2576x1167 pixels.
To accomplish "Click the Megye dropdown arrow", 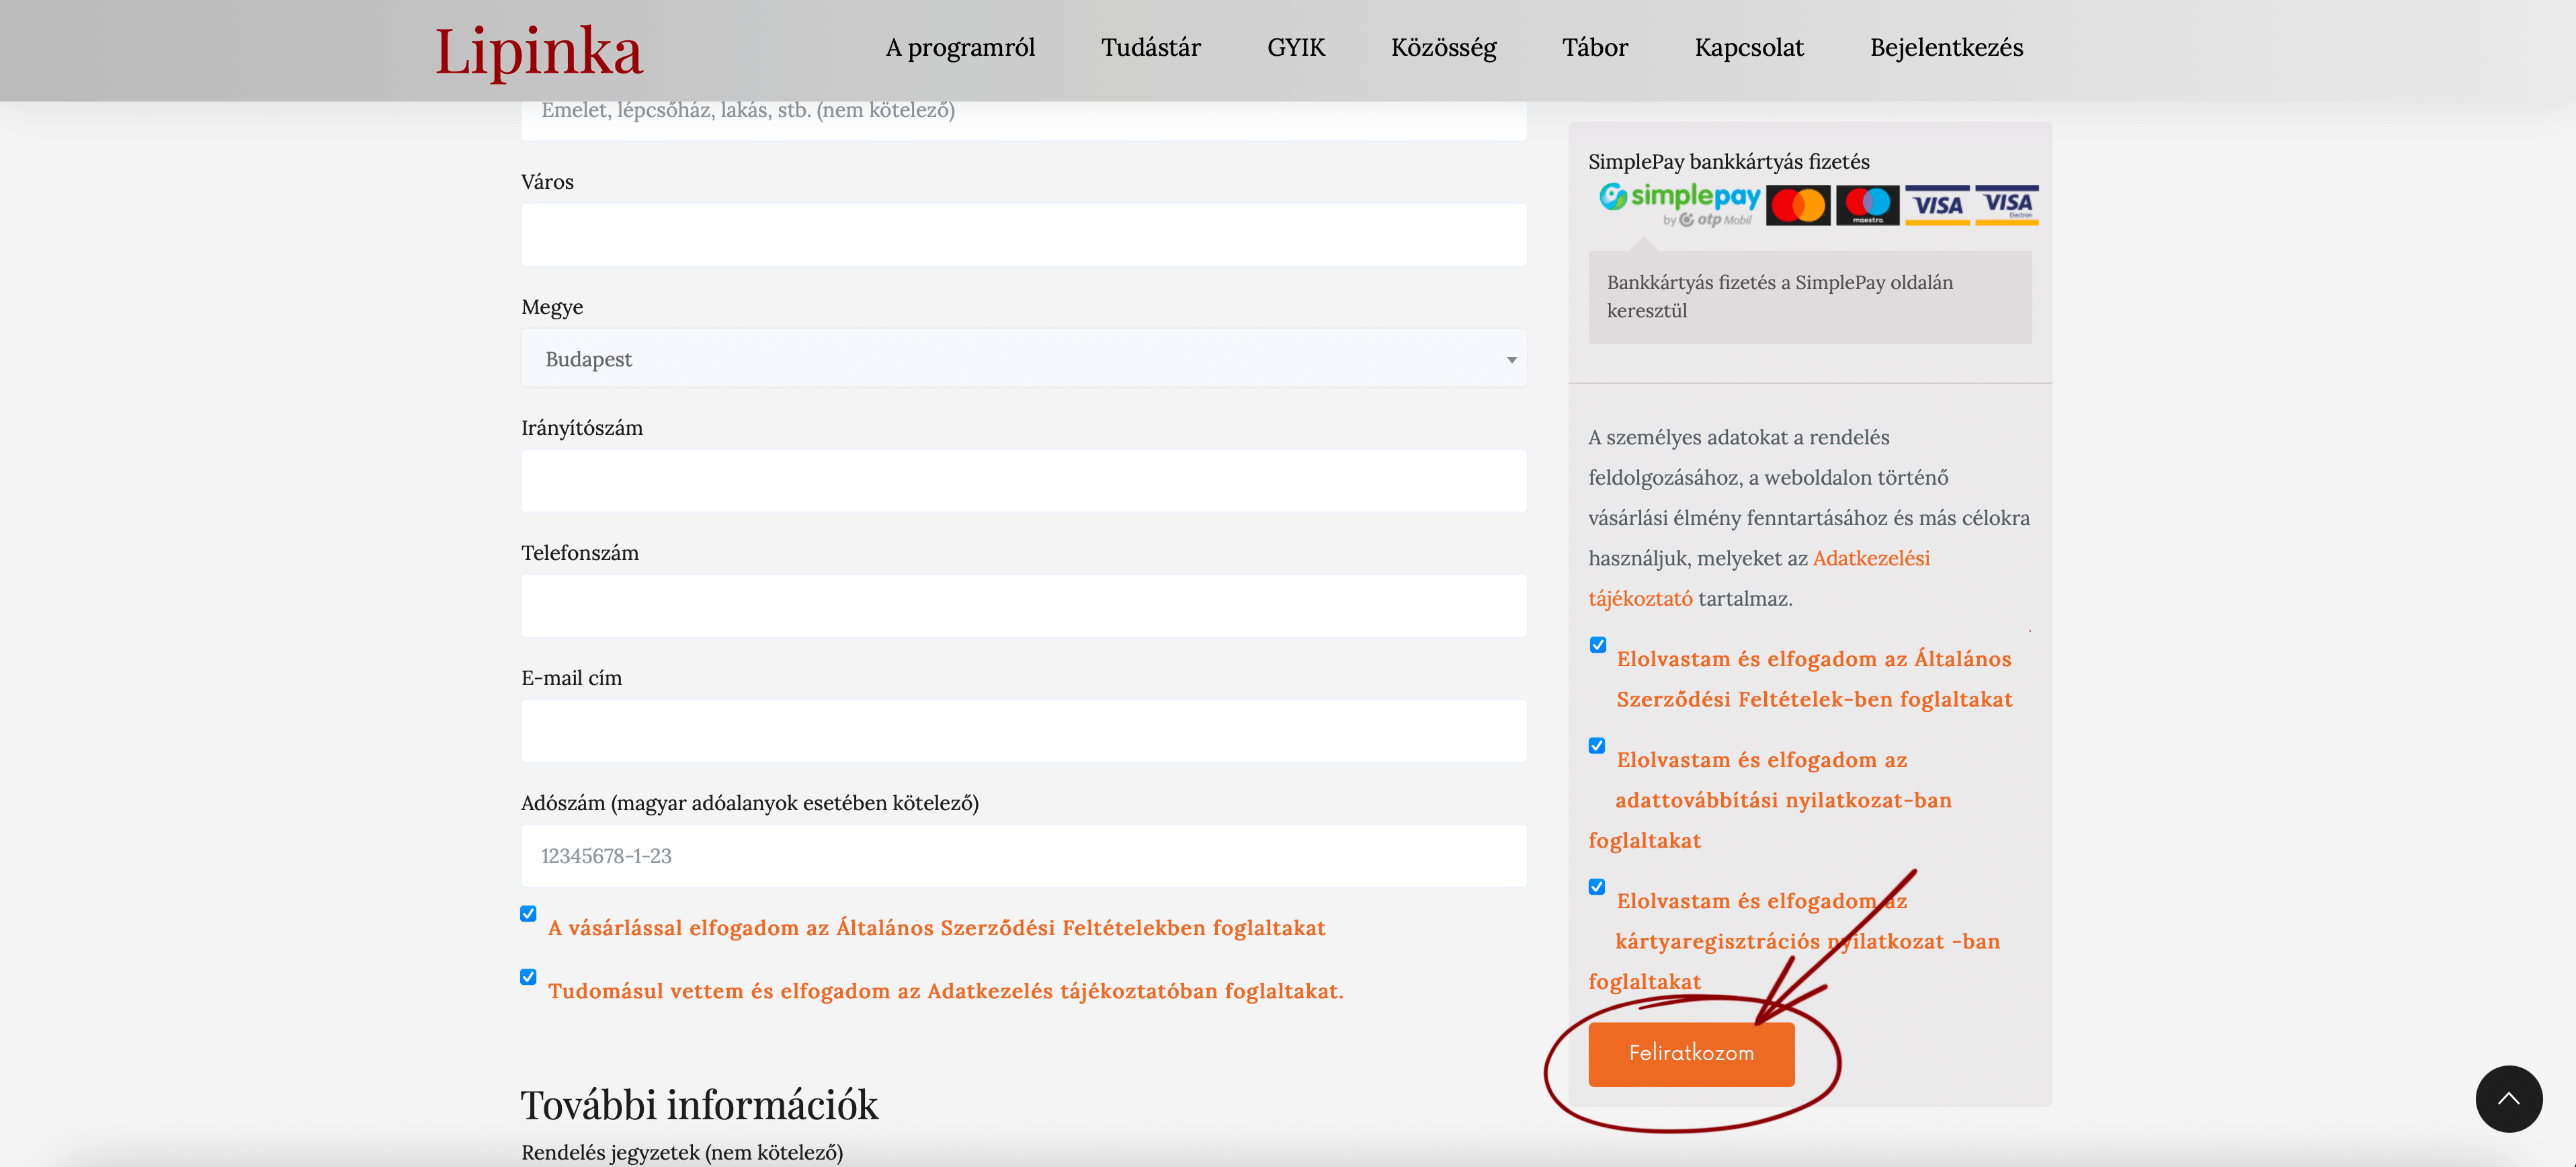I will pyautogui.click(x=1511, y=359).
